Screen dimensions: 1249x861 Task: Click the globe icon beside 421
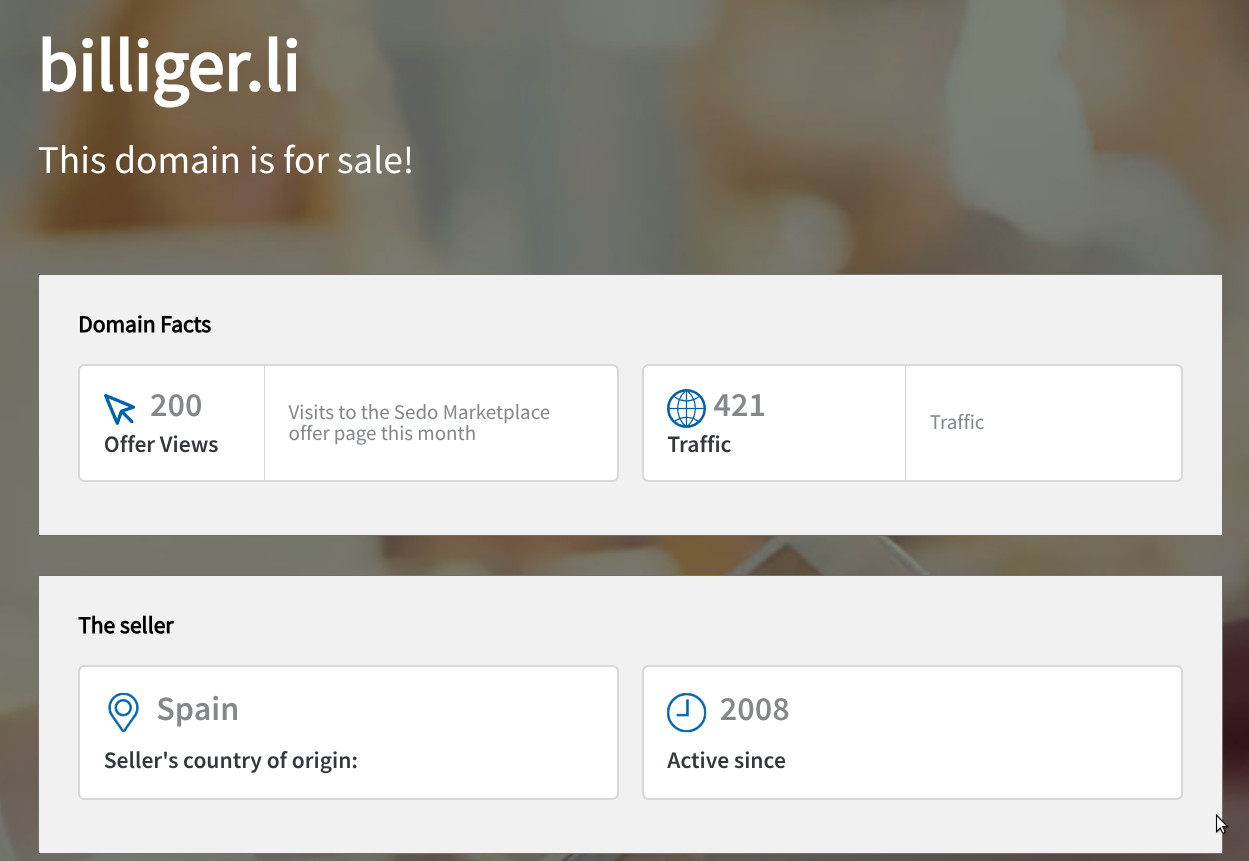686,408
